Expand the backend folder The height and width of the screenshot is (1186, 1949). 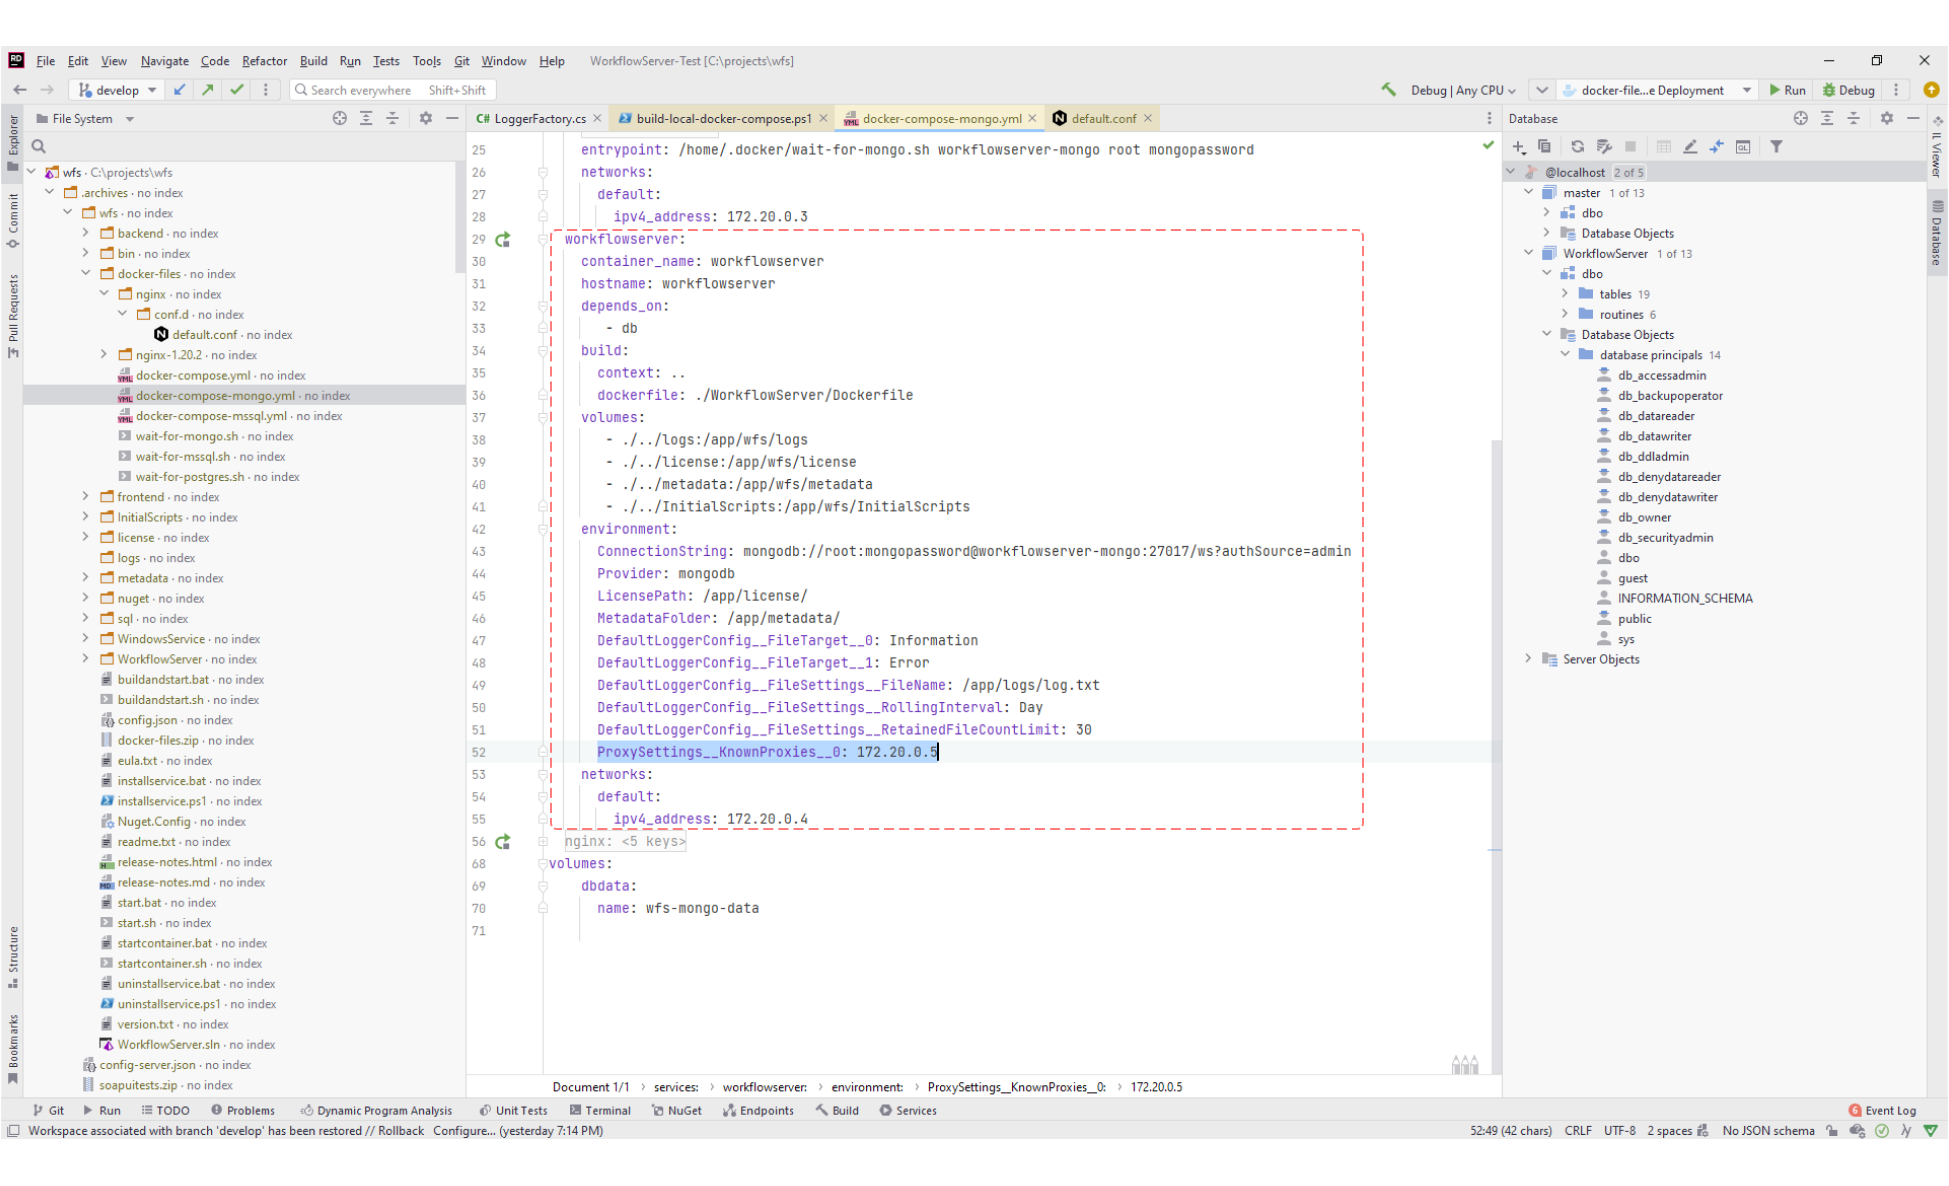[x=86, y=233]
